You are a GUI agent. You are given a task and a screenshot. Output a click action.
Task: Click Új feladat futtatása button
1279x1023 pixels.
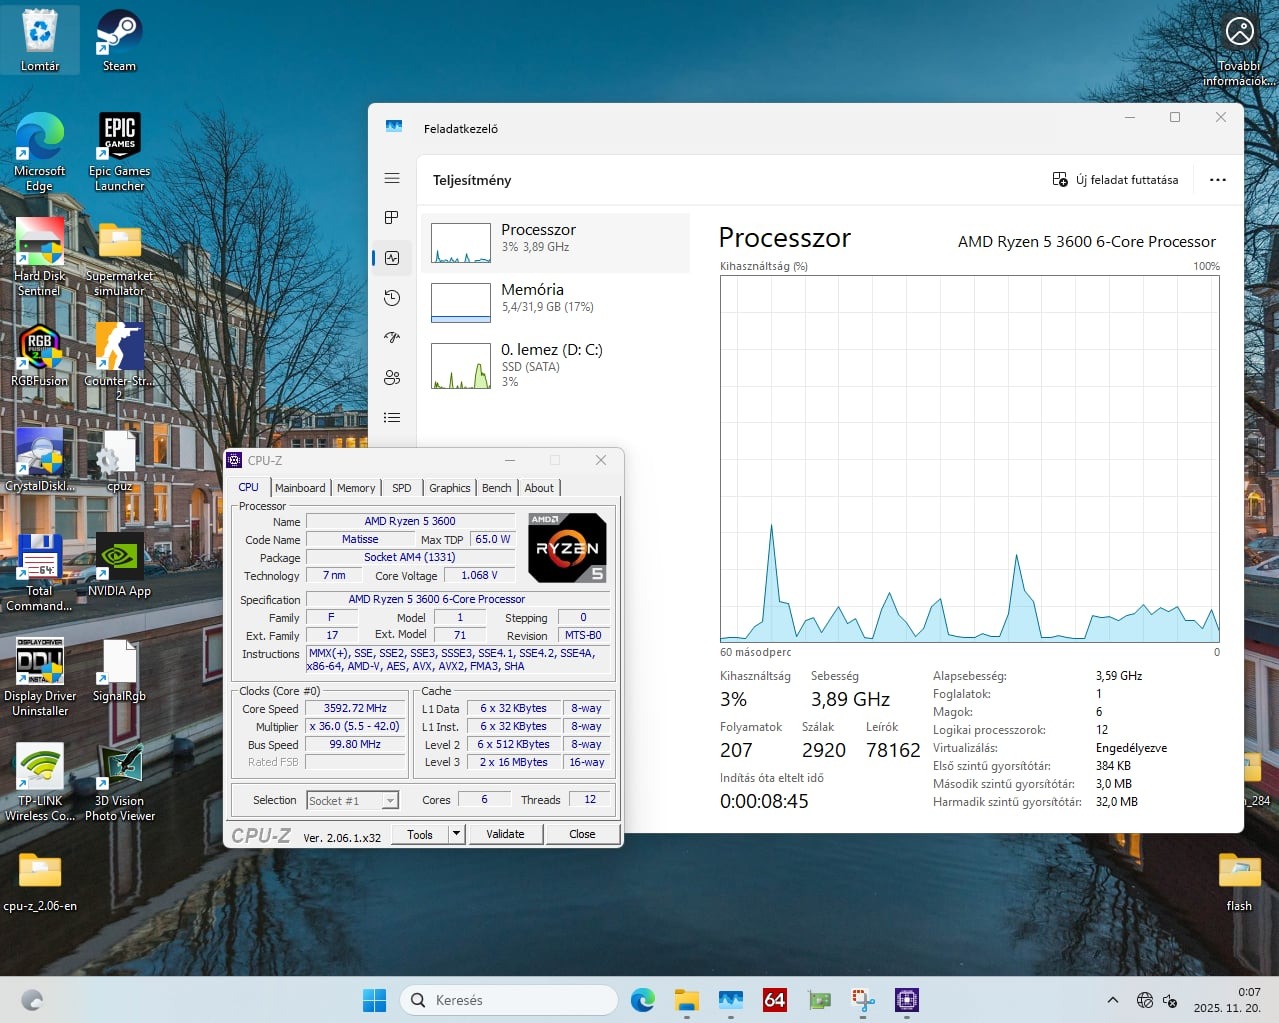pos(1115,180)
